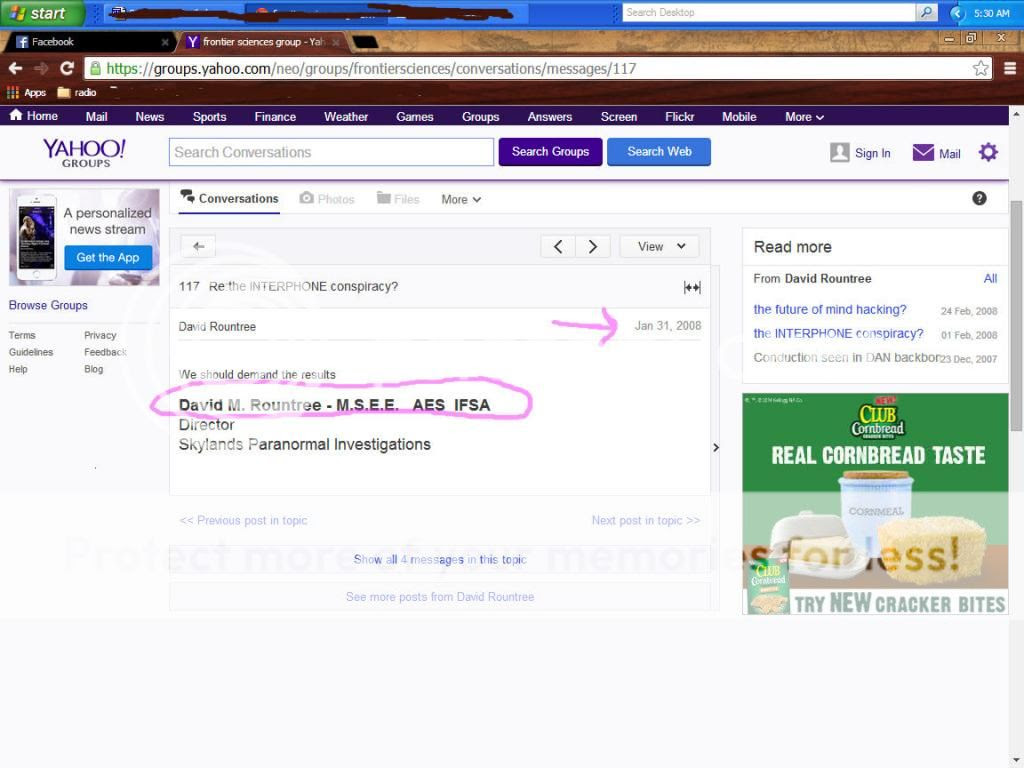This screenshot has height=768, width=1024.
Task: Open the Blog link
Action: coord(93,369)
